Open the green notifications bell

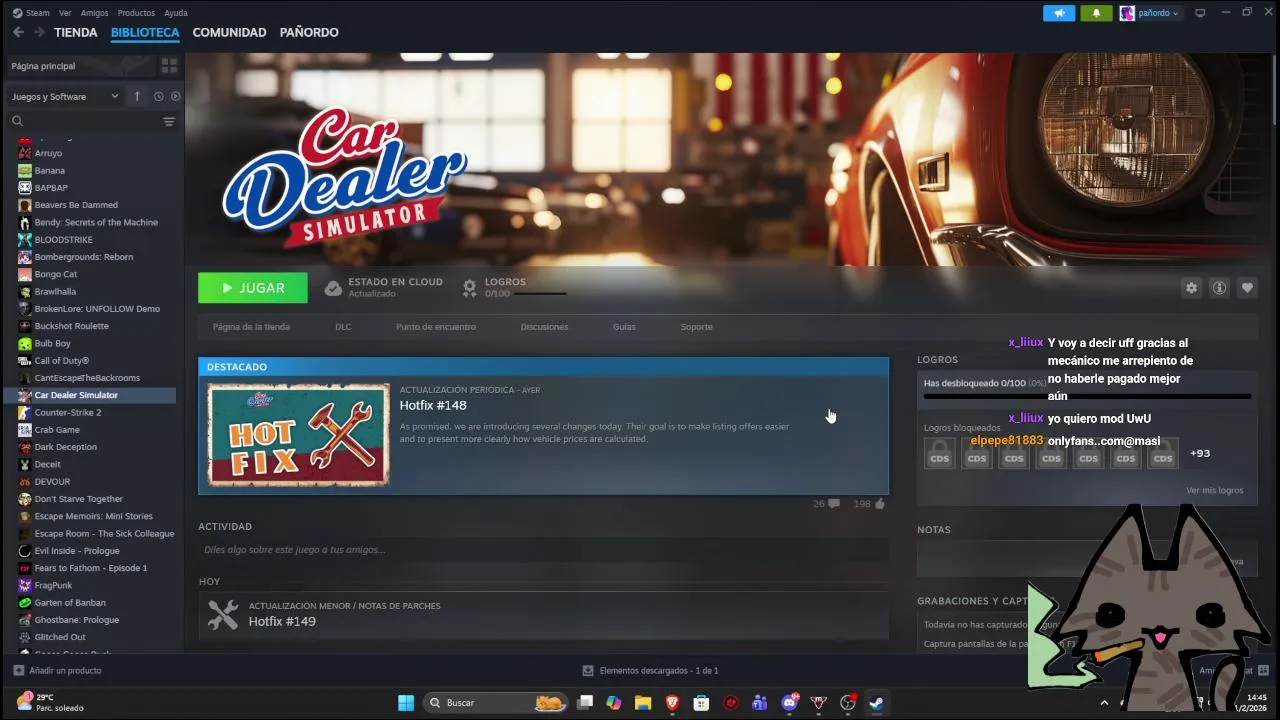[x=1096, y=13]
